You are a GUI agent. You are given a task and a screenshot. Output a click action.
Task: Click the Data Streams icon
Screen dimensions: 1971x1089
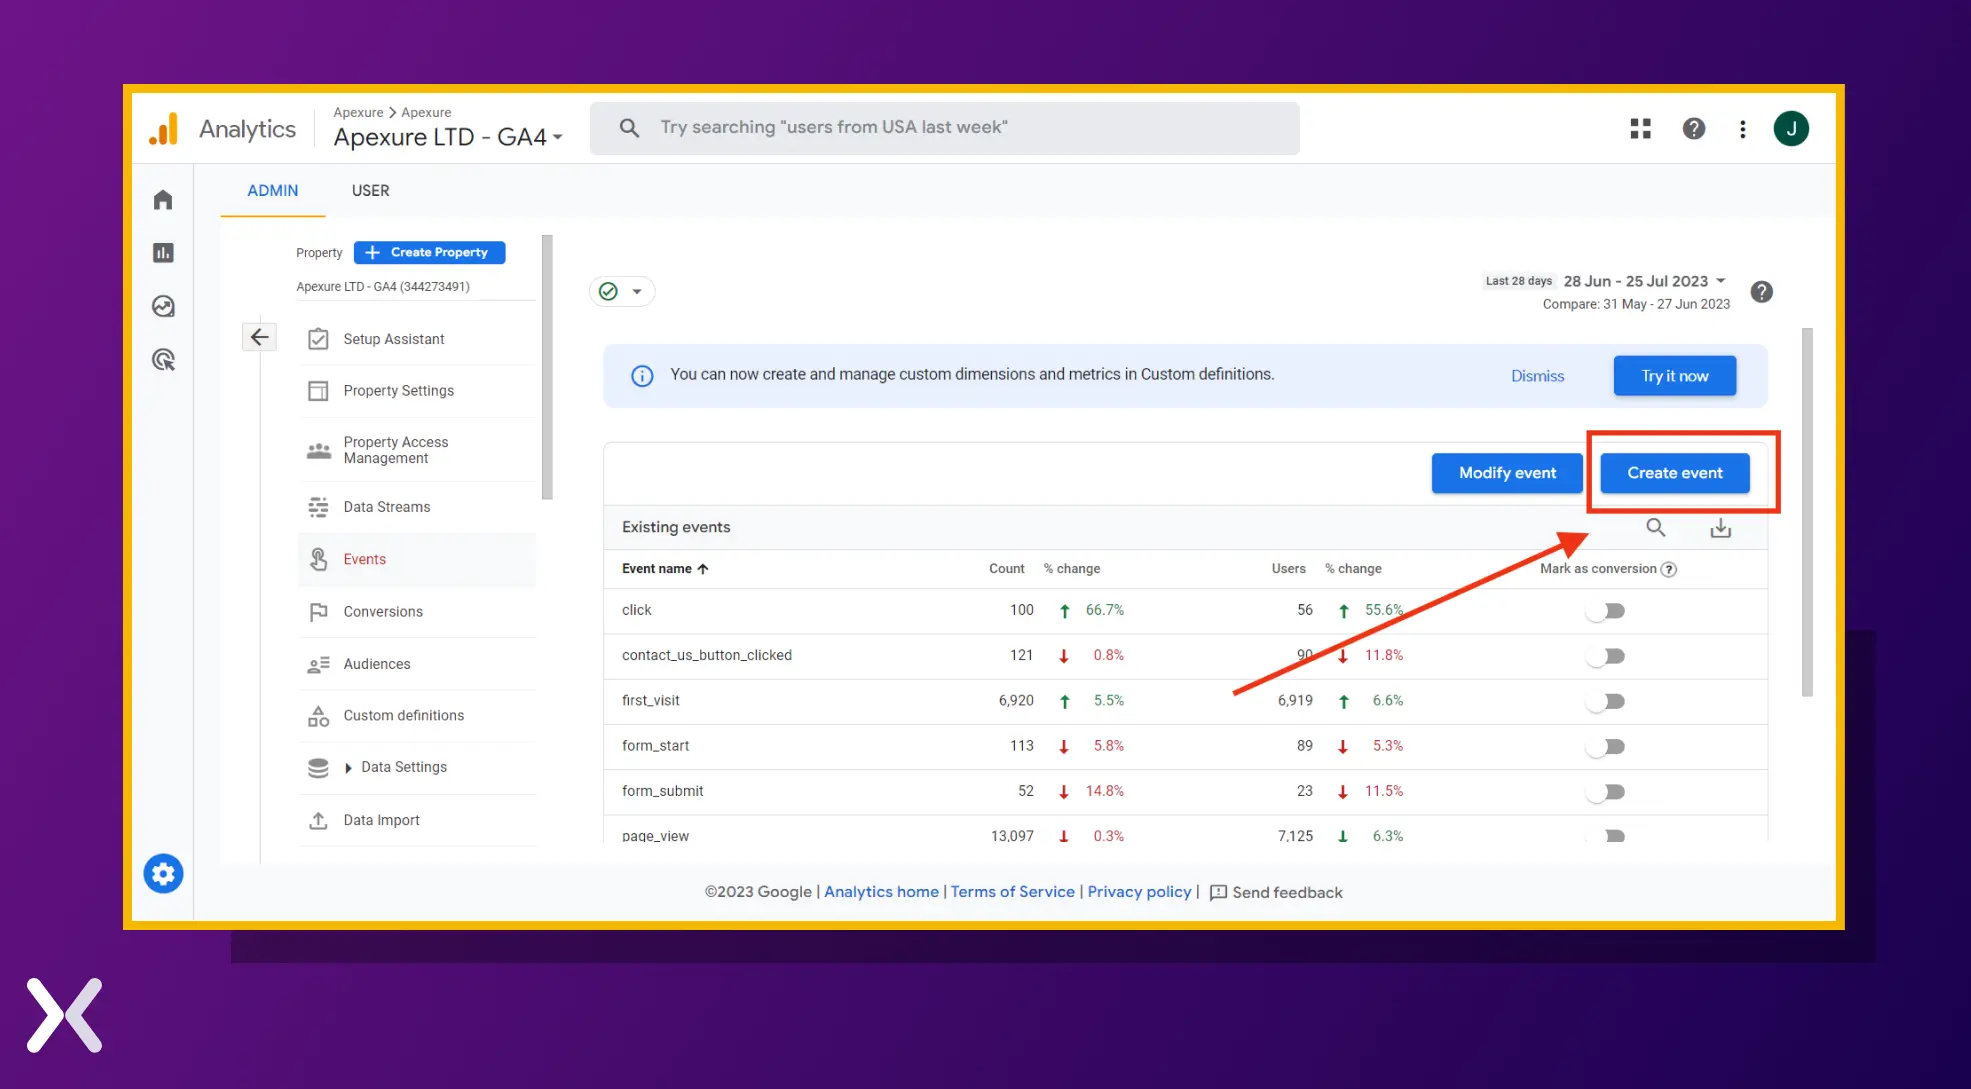[318, 507]
